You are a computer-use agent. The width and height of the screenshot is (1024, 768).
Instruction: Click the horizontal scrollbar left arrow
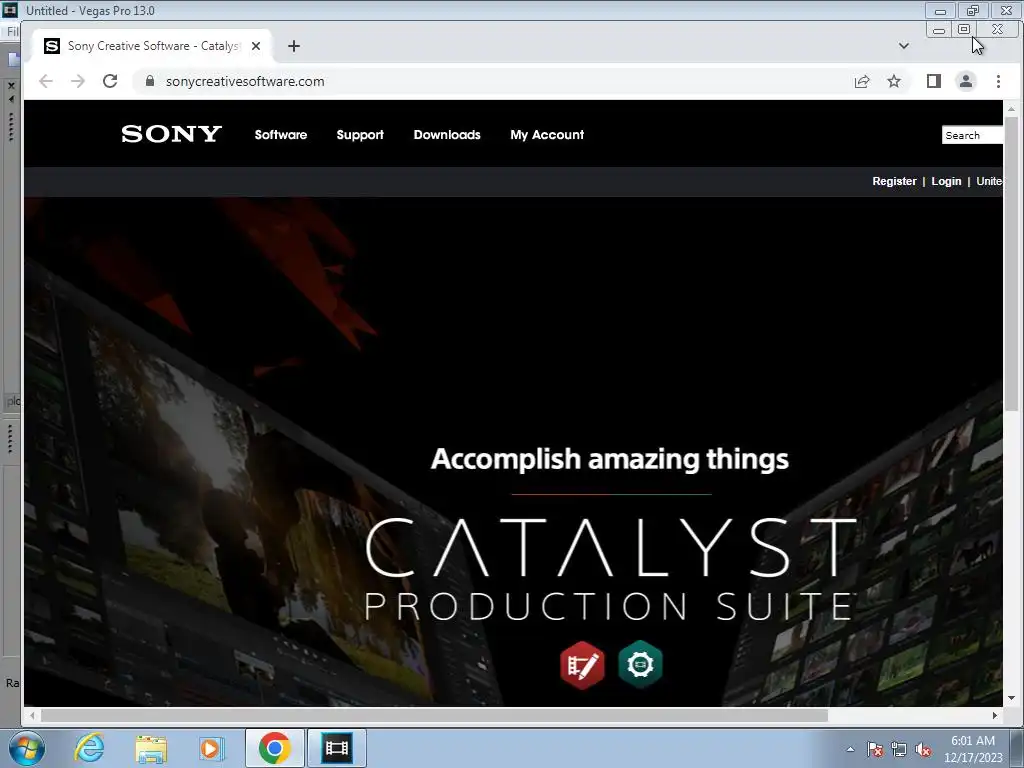tap(32, 716)
